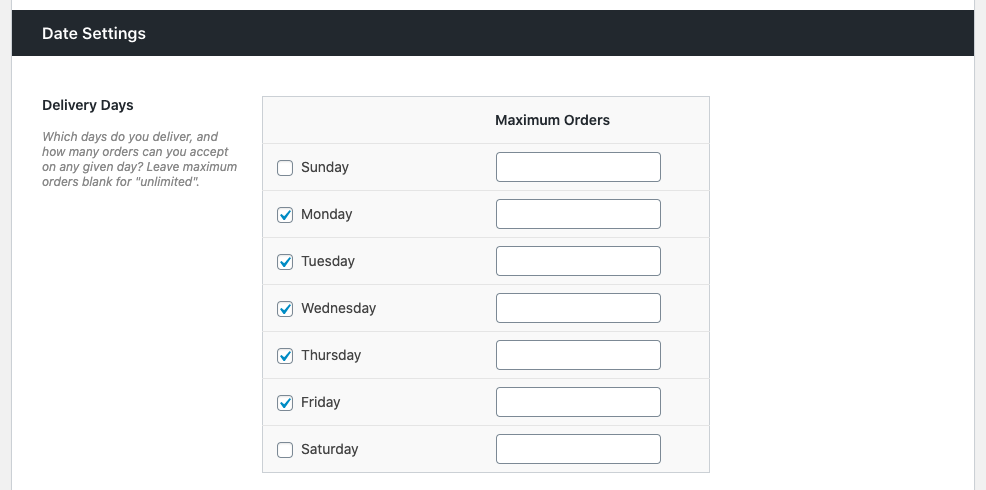Enable the Sunday delivery checkbox
The height and width of the screenshot is (490, 986).
pos(285,168)
